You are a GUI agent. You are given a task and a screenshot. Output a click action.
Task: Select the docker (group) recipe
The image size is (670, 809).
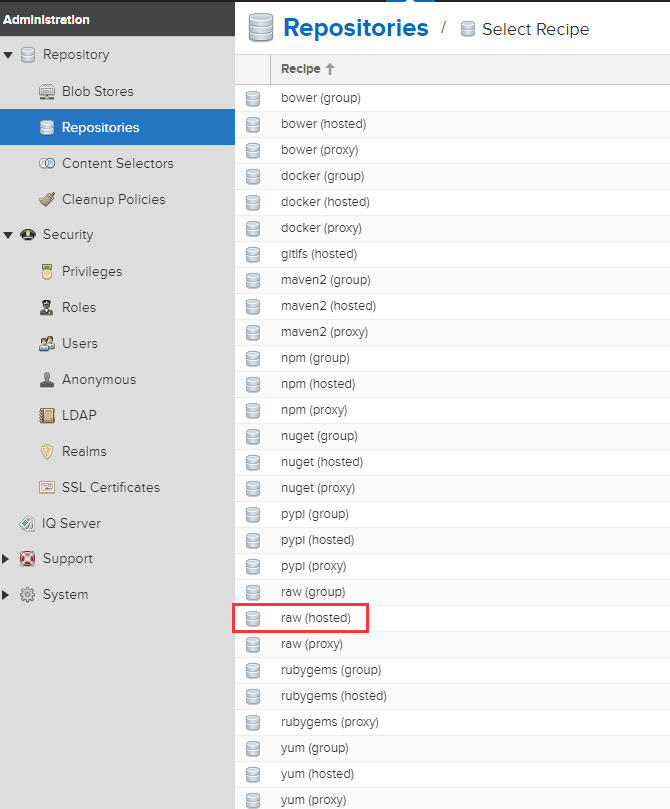click(x=452, y=176)
